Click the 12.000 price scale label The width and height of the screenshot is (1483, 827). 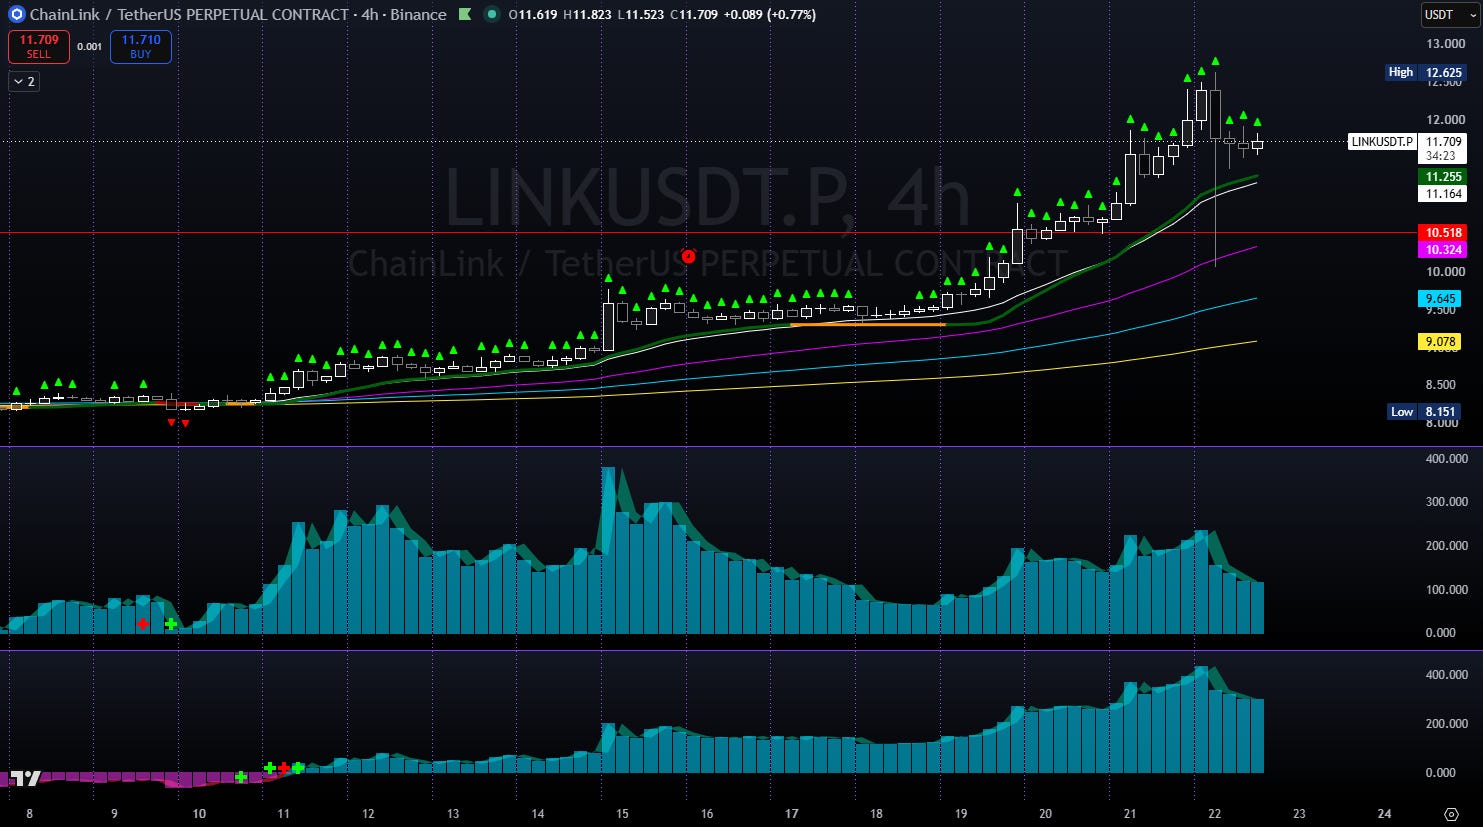click(1446, 120)
